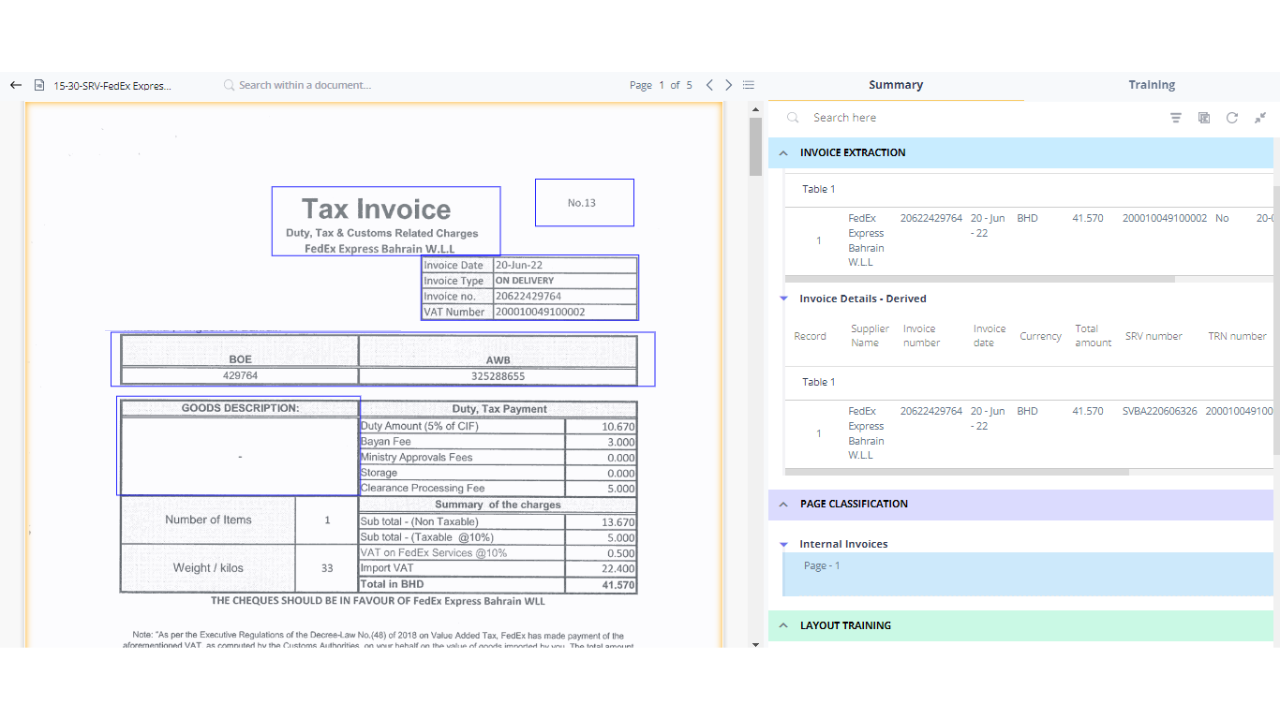Collapse the Invoice Details - Derived subsection
The width and height of the screenshot is (1280, 720).
point(784,299)
